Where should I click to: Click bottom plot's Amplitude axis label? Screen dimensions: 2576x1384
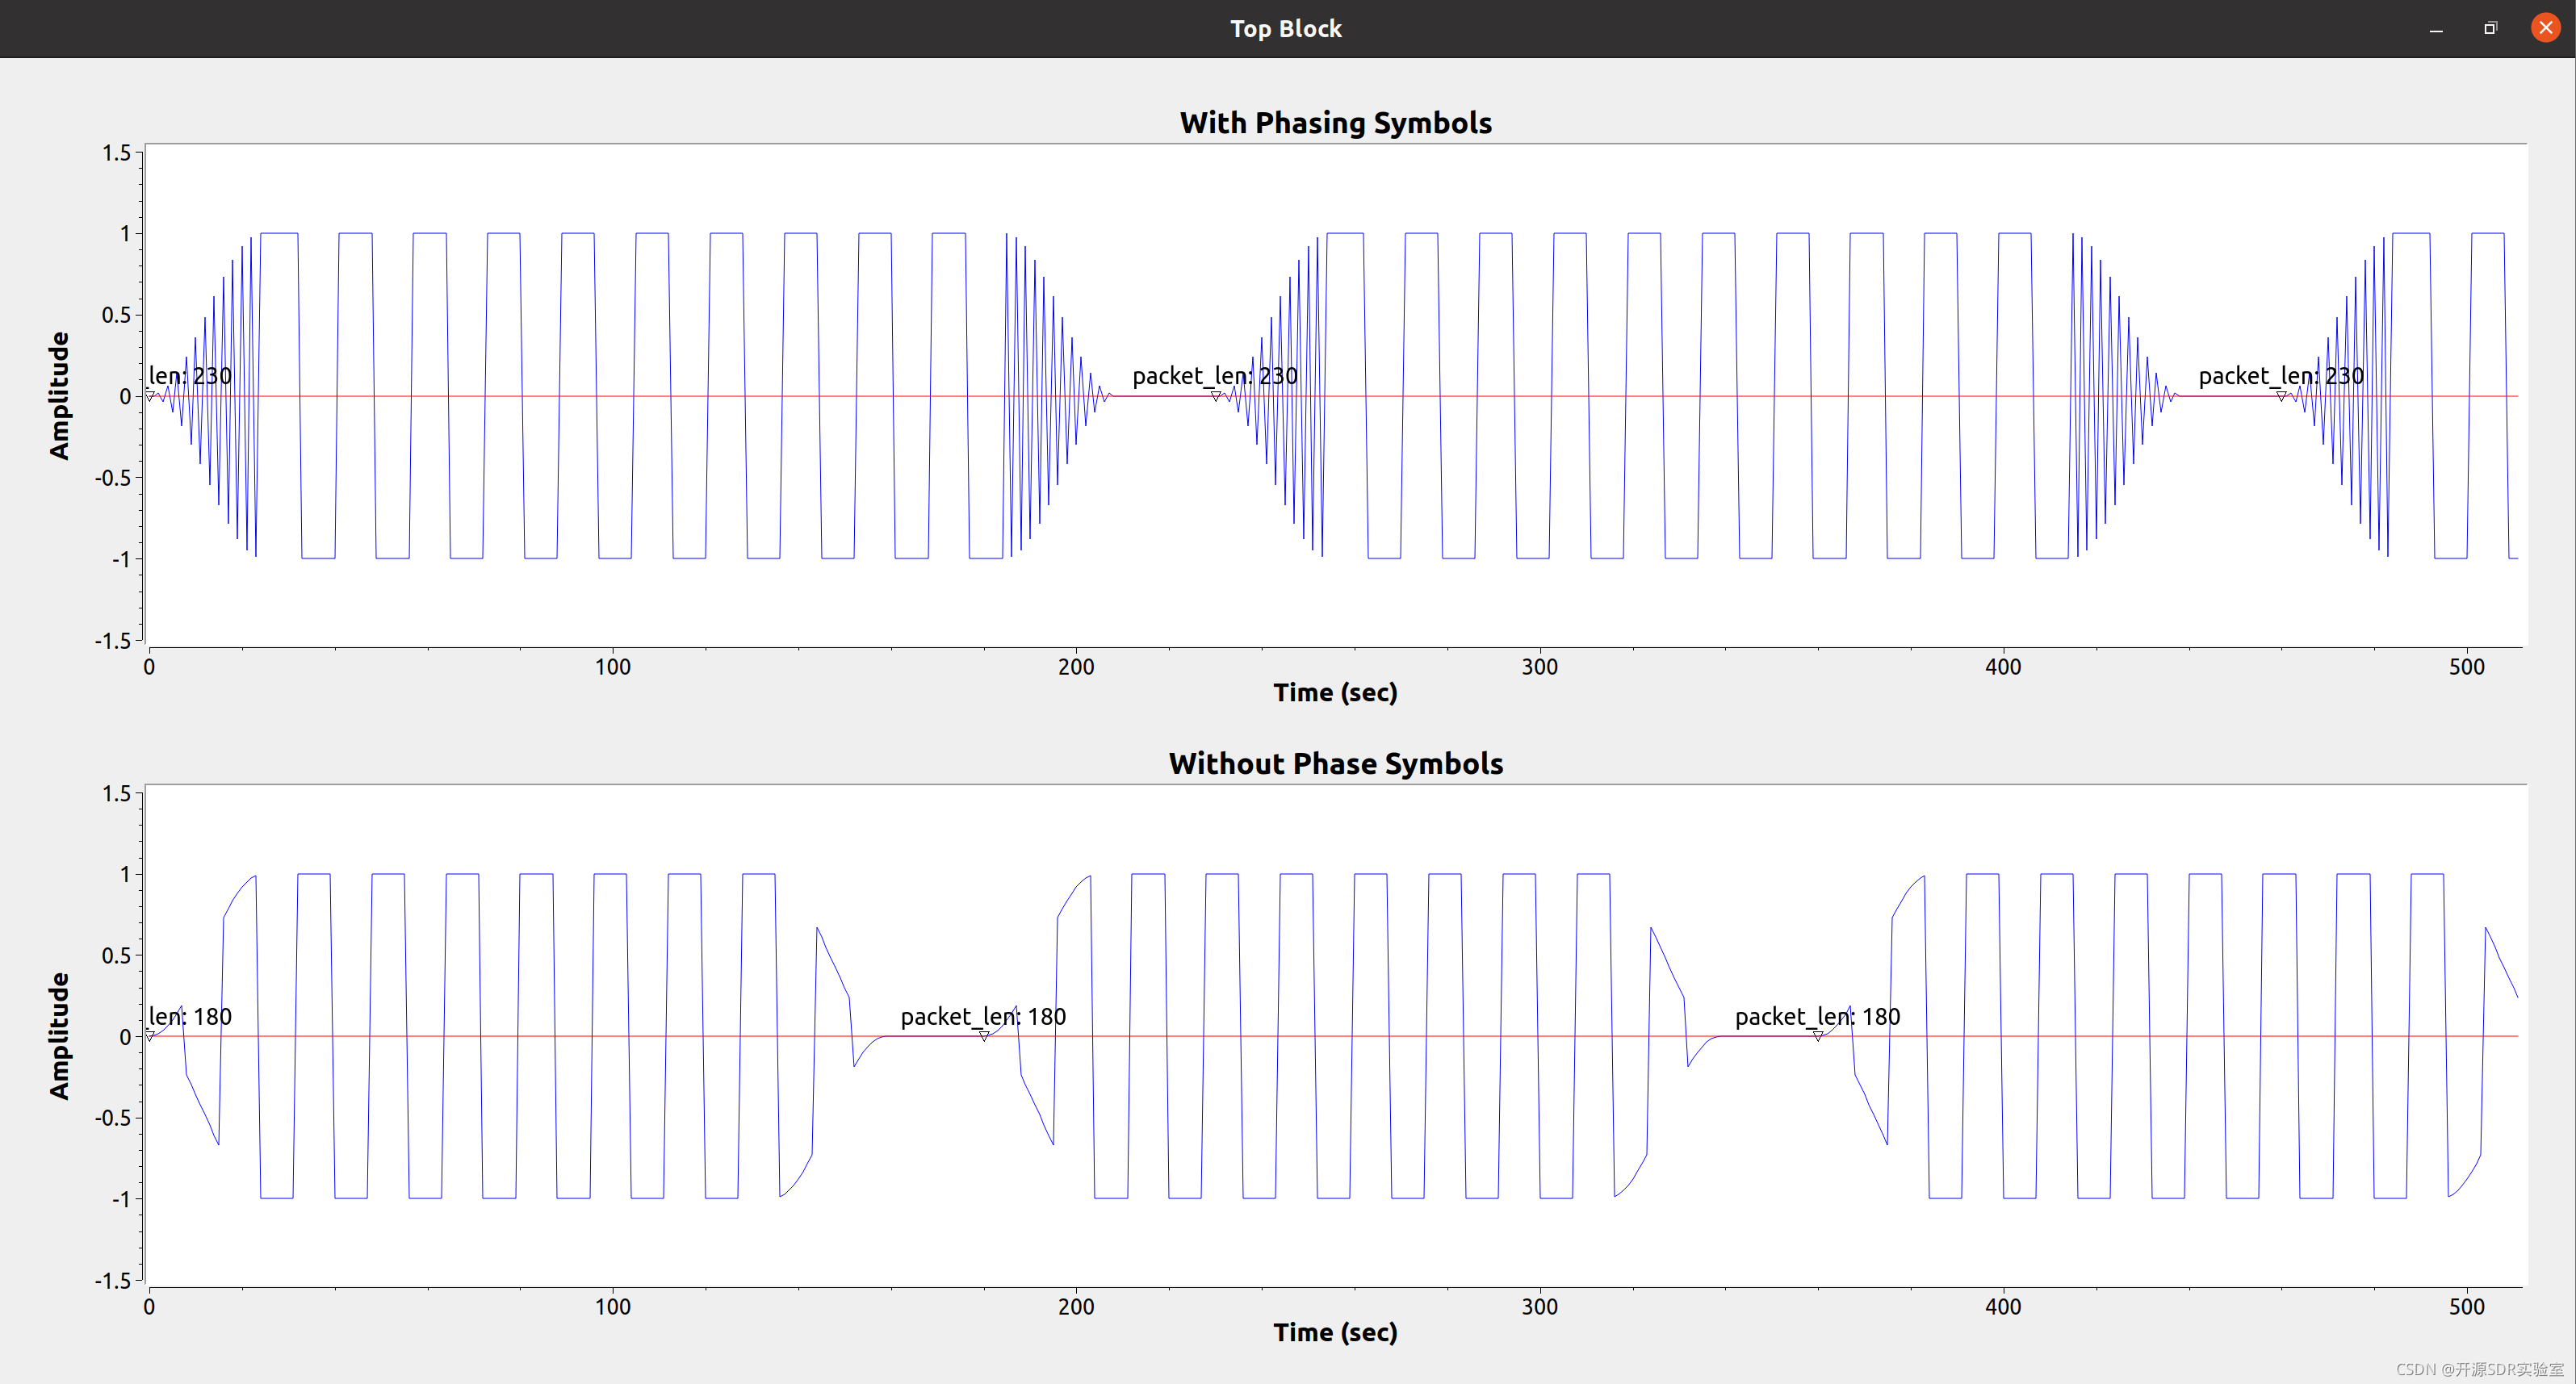pyautogui.click(x=59, y=1036)
